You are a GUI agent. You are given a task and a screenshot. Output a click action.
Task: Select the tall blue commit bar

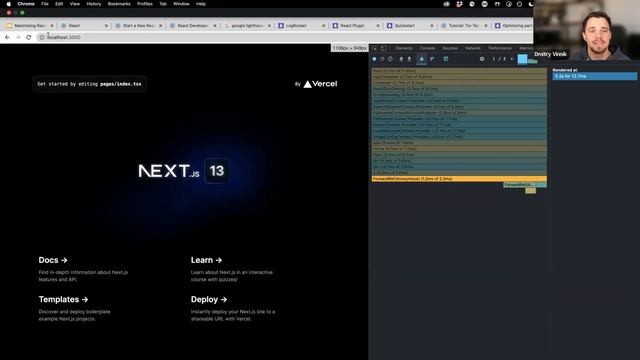point(522,59)
